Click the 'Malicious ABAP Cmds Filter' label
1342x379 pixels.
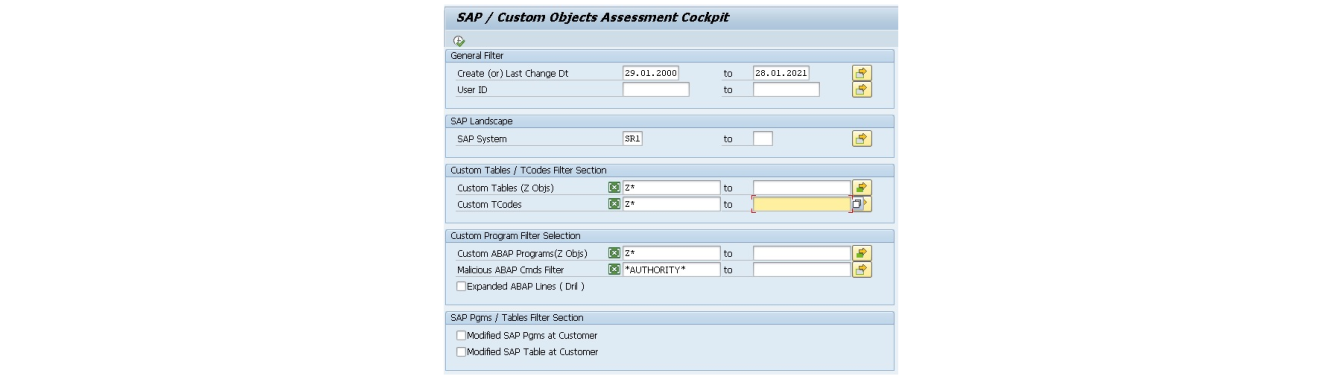coord(510,270)
